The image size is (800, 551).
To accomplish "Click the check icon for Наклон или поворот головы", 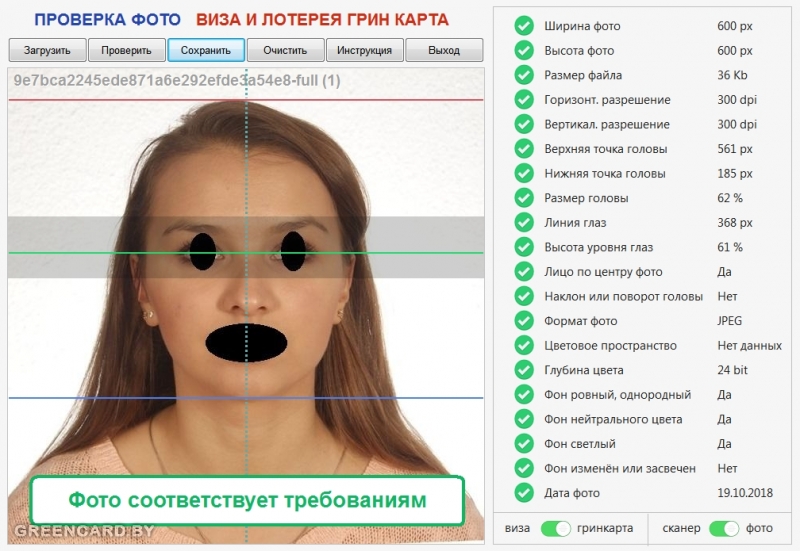I will tap(524, 296).
